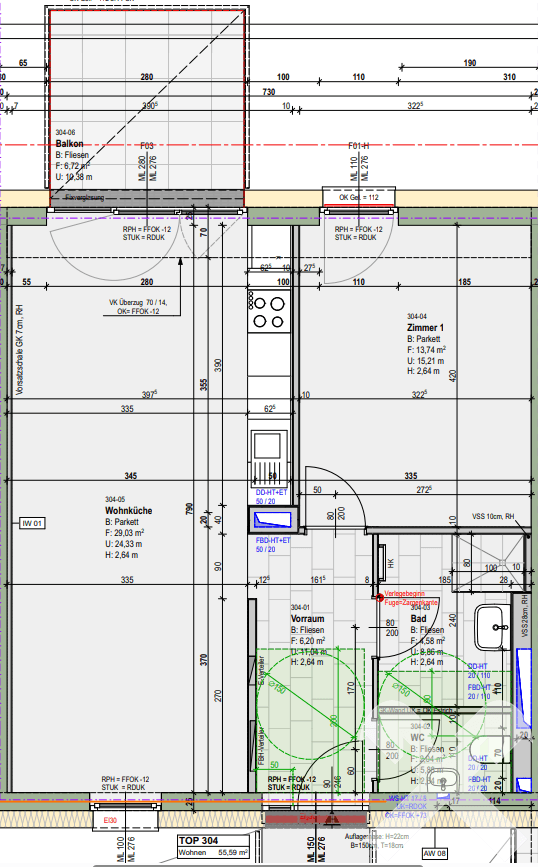Click the four-burner cooktop symbol
Screen dimensions: 538x867
click(x=269, y=312)
